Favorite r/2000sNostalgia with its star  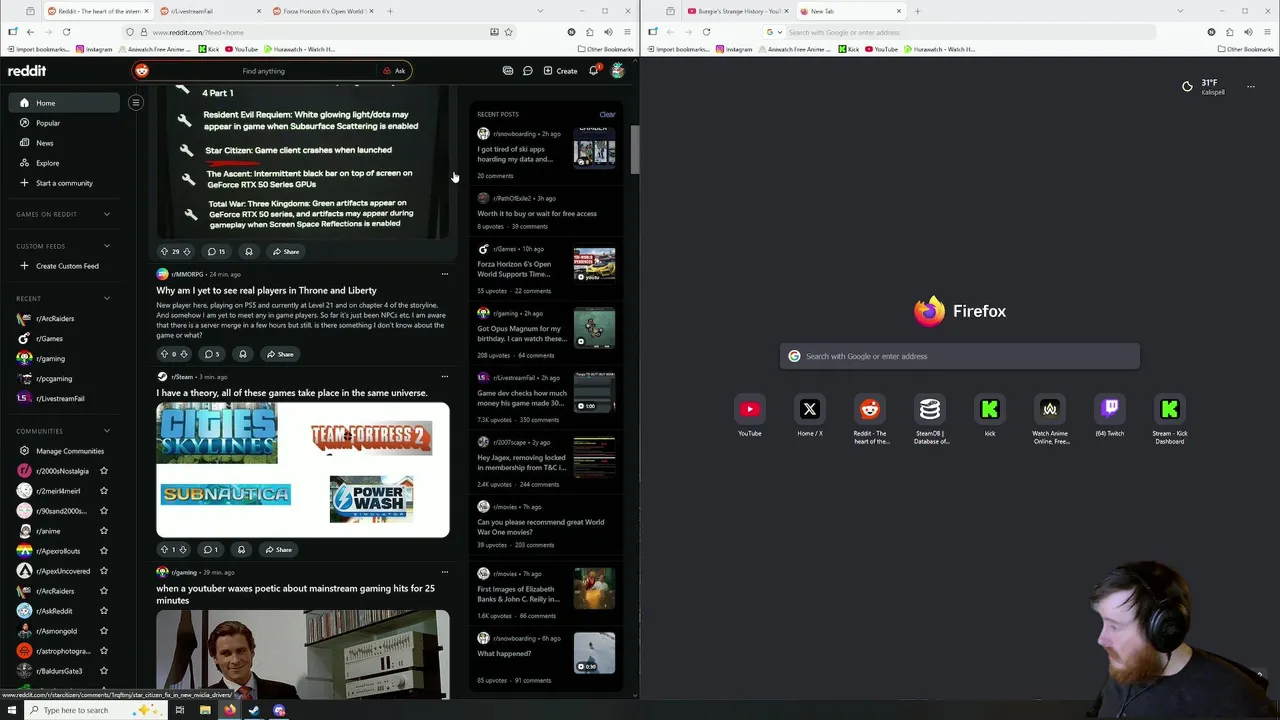coord(103,471)
